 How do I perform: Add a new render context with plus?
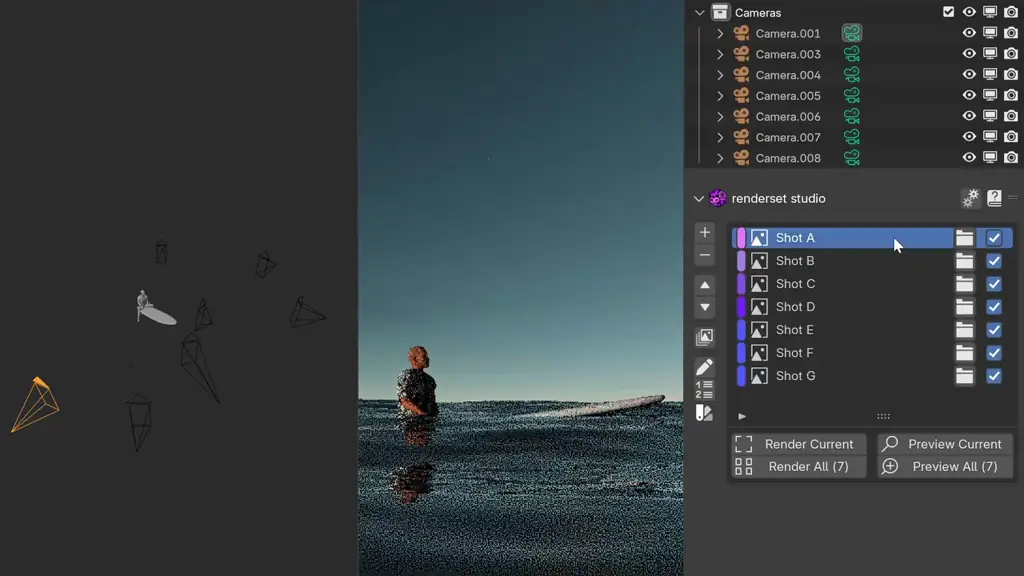[x=705, y=232]
